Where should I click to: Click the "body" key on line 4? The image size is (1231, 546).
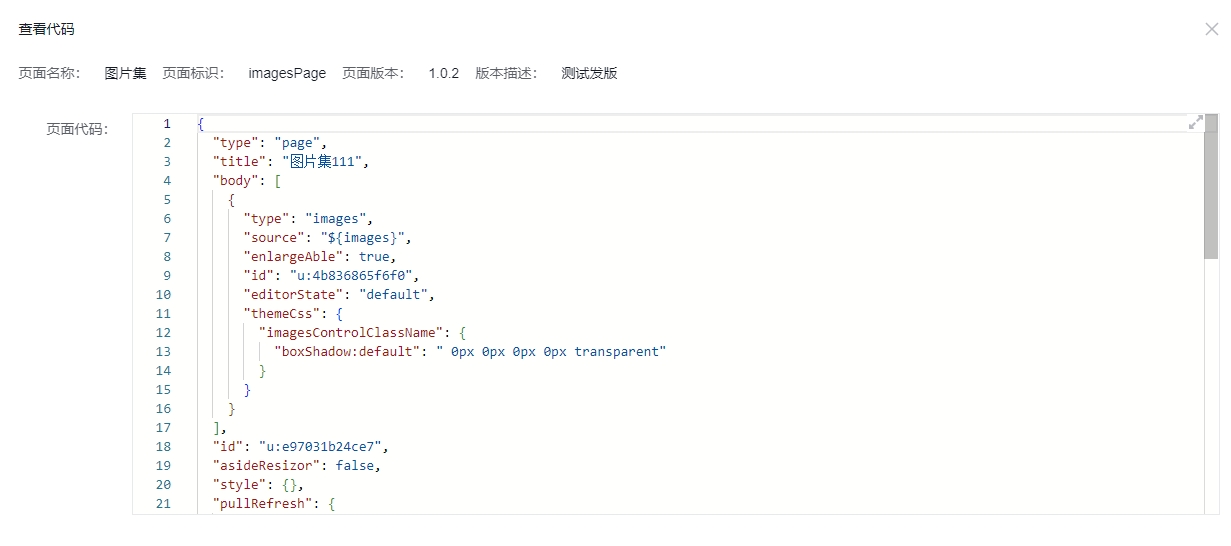[x=235, y=181]
